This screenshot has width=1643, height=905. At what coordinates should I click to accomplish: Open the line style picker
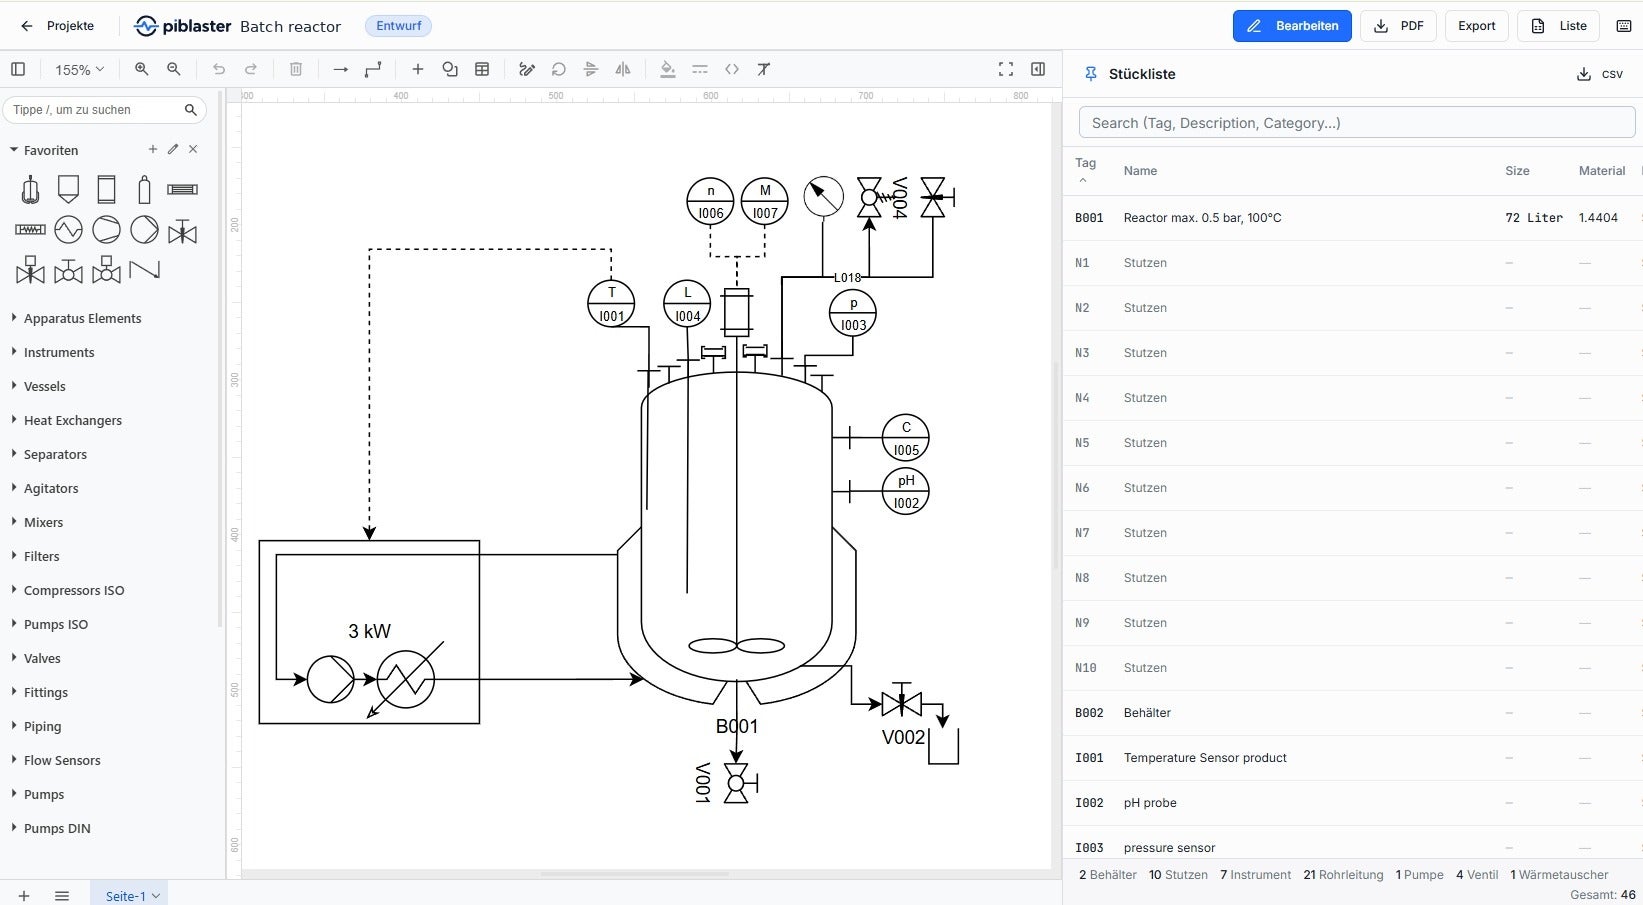point(700,69)
